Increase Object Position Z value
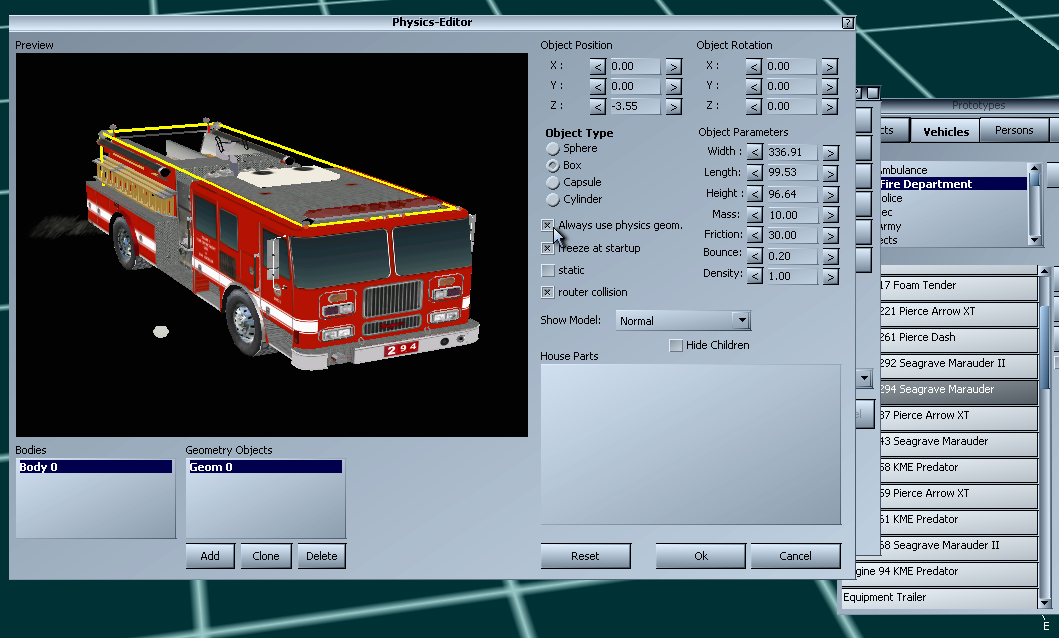The height and width of the screenshot is (638, 1059). click(x=673, y=107)
